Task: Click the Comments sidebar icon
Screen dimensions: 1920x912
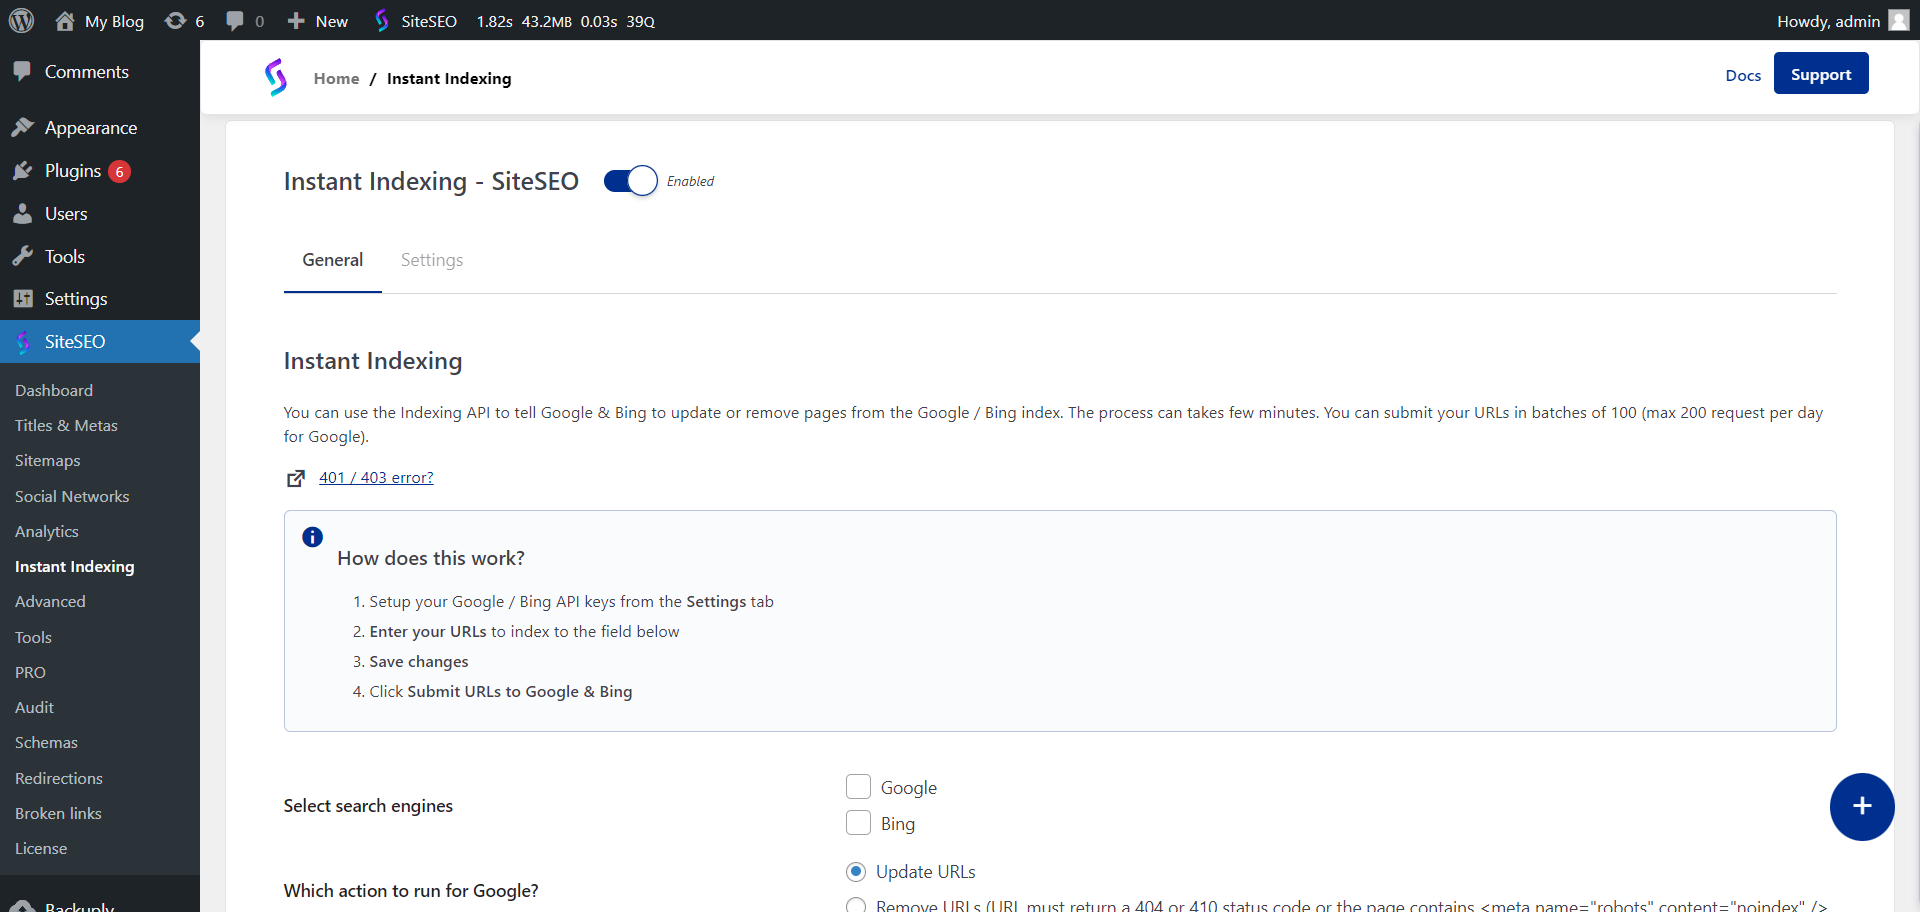Action: pos(22,71)
